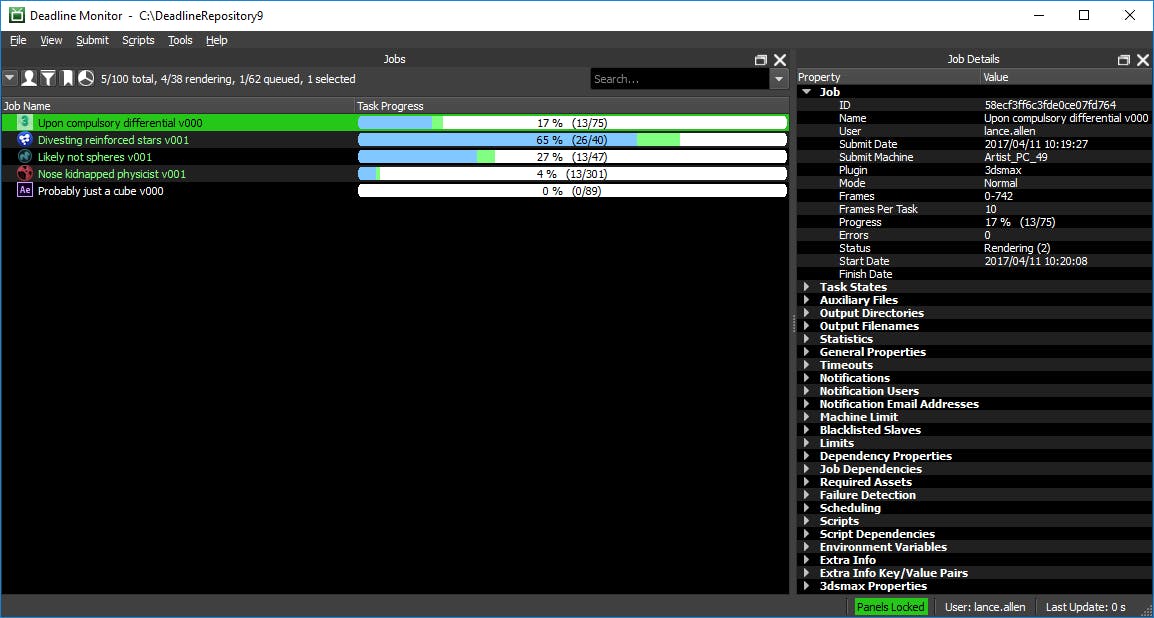The width and height of the screenshot is (1154, 618).
Task: Click the Deadline Monitor app icon in the title bar
Action: tap(15, 15)
